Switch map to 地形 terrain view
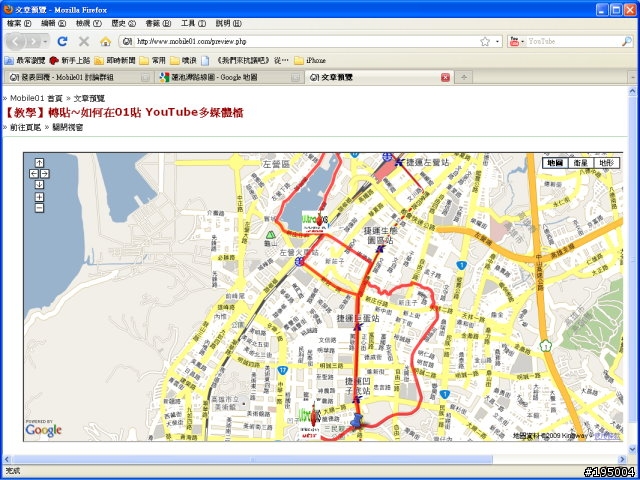This screenshot has width=640, height=480. 607,163
